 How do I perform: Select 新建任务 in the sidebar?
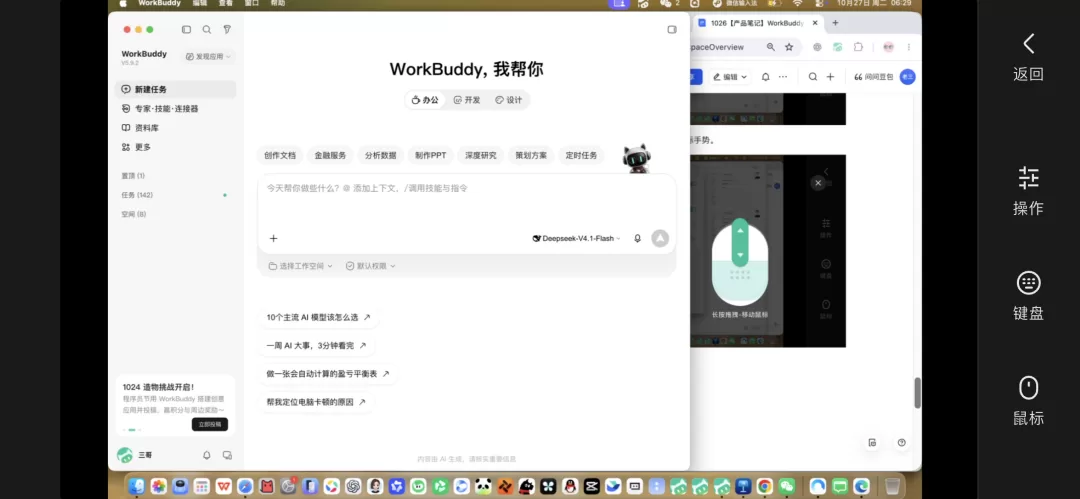tap(176, 90)
